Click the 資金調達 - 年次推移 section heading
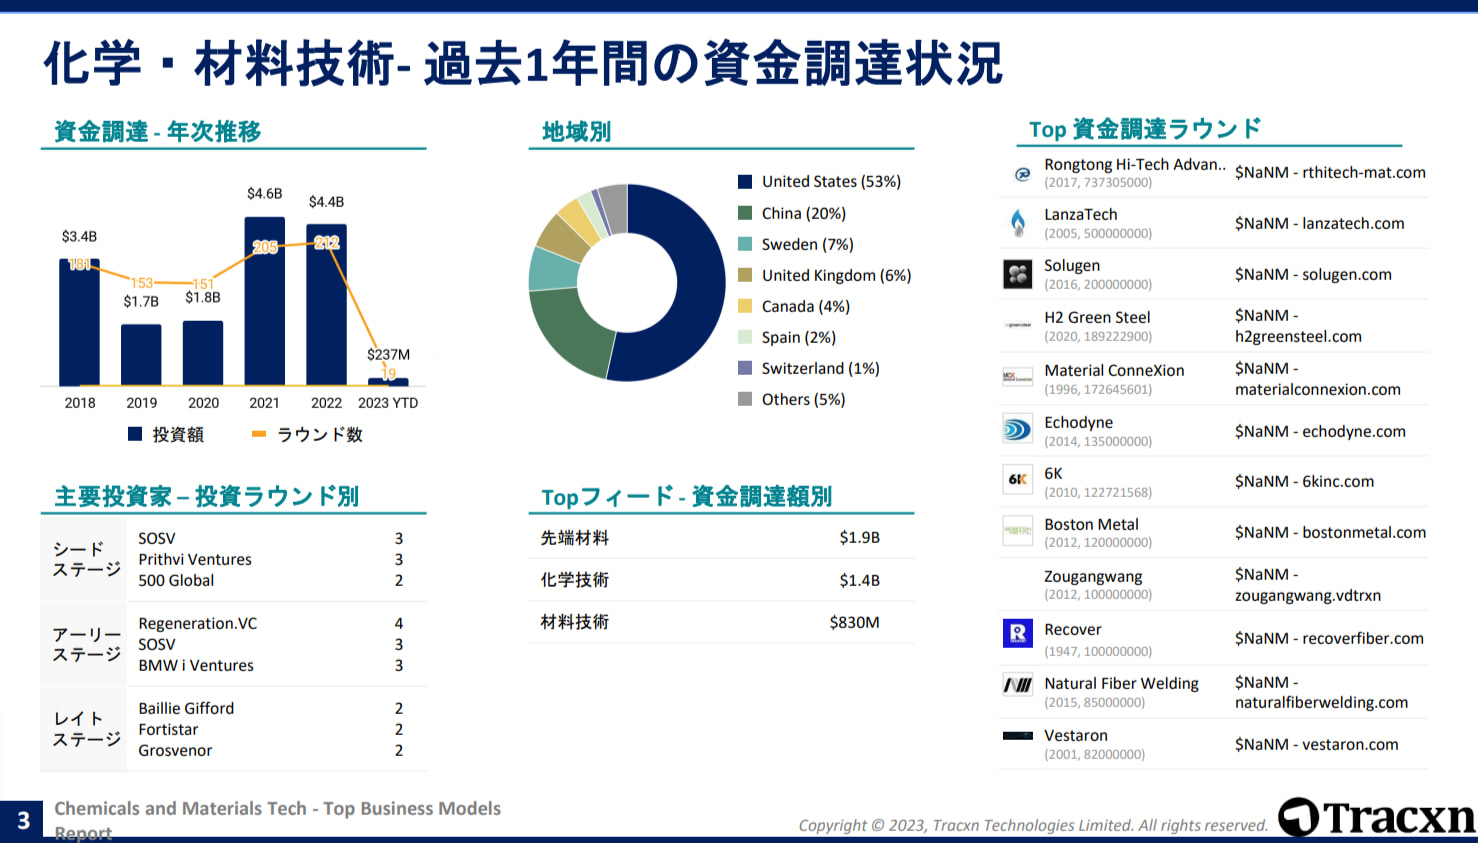Viewport: 1478px width, 843px height. click(157, 131)
